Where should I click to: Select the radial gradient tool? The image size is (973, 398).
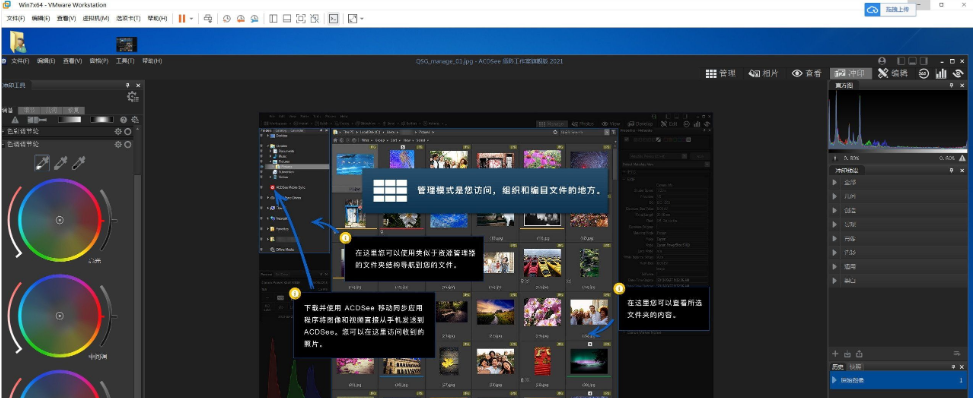click(x=101, y=119)
